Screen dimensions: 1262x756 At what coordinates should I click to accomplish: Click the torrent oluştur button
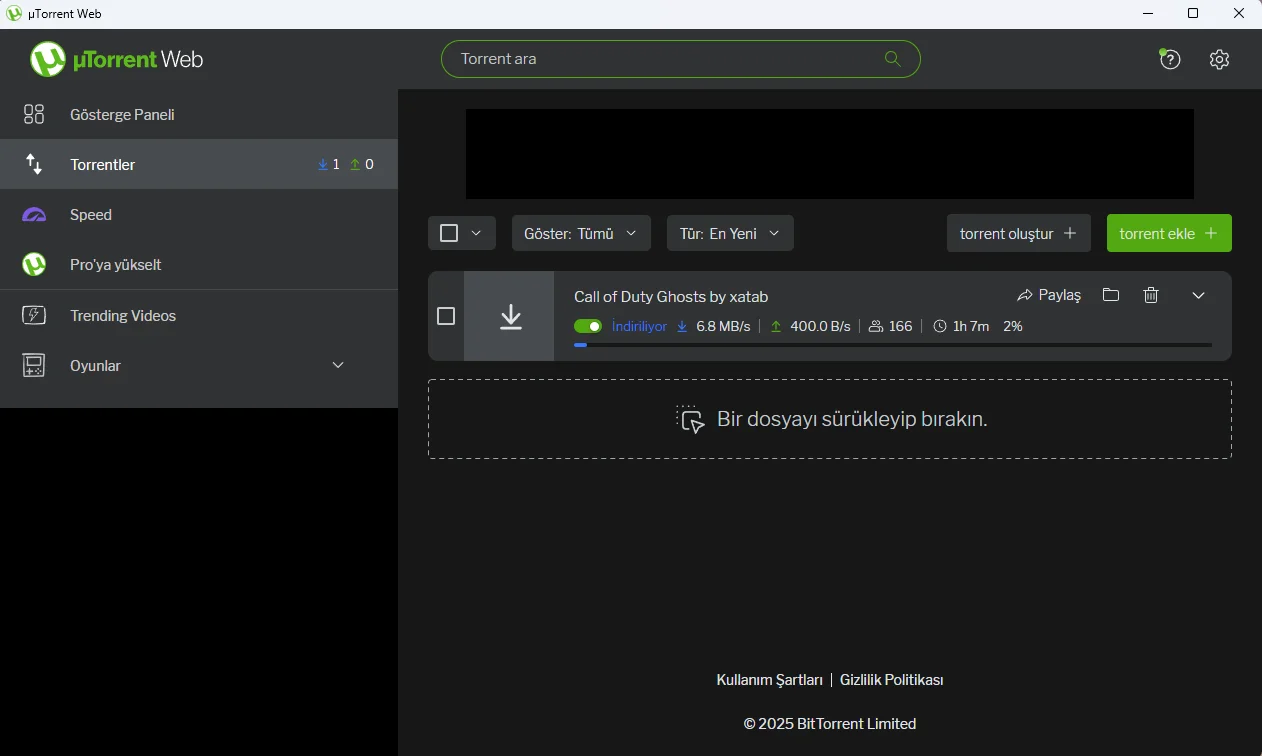(x=1019, y=233)
